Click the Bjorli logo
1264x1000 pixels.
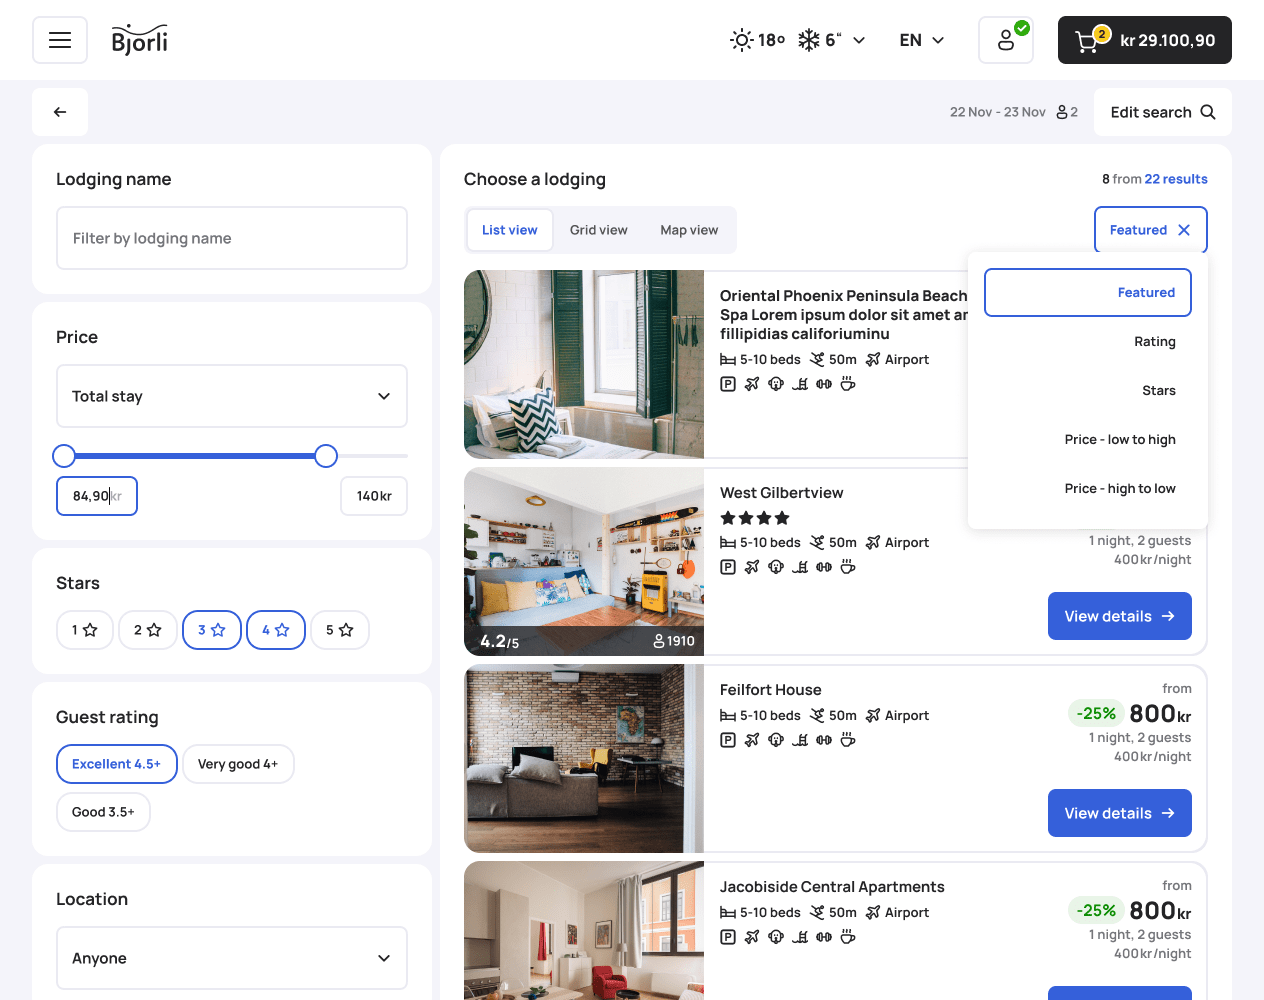(x=139, y=40)
